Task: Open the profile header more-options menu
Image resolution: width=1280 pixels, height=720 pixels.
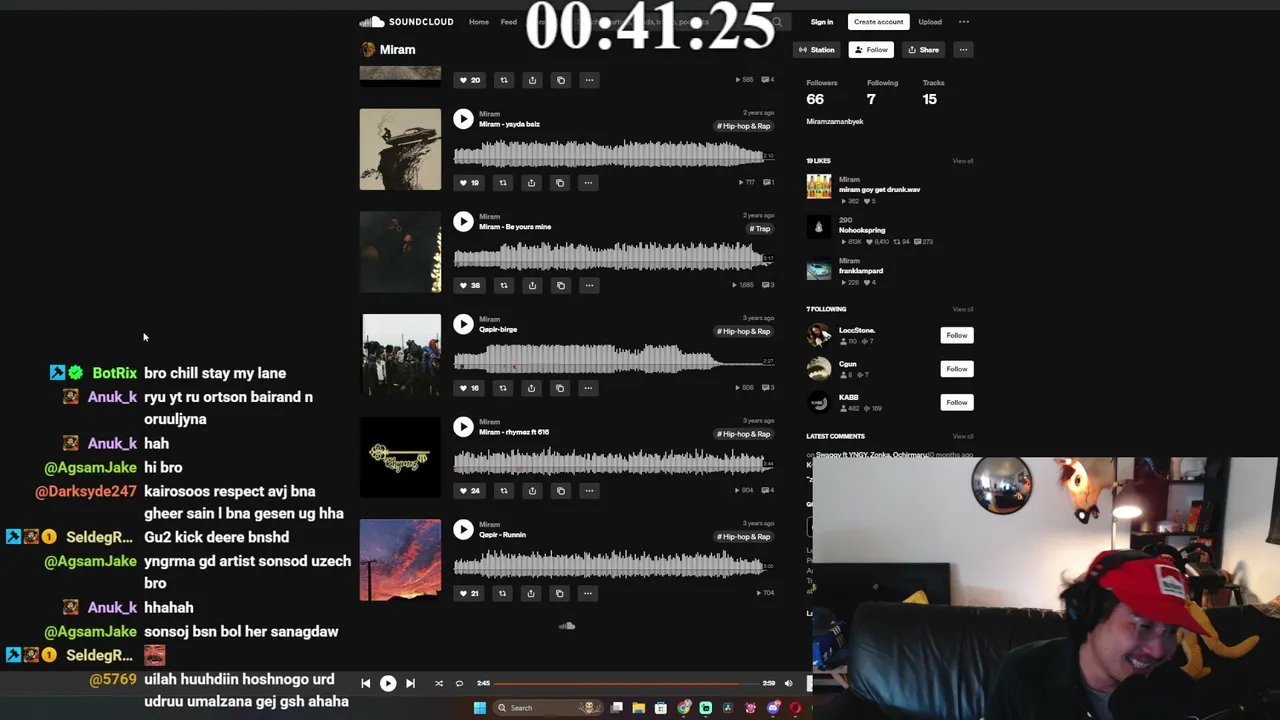Action: [x=963, y=50]
